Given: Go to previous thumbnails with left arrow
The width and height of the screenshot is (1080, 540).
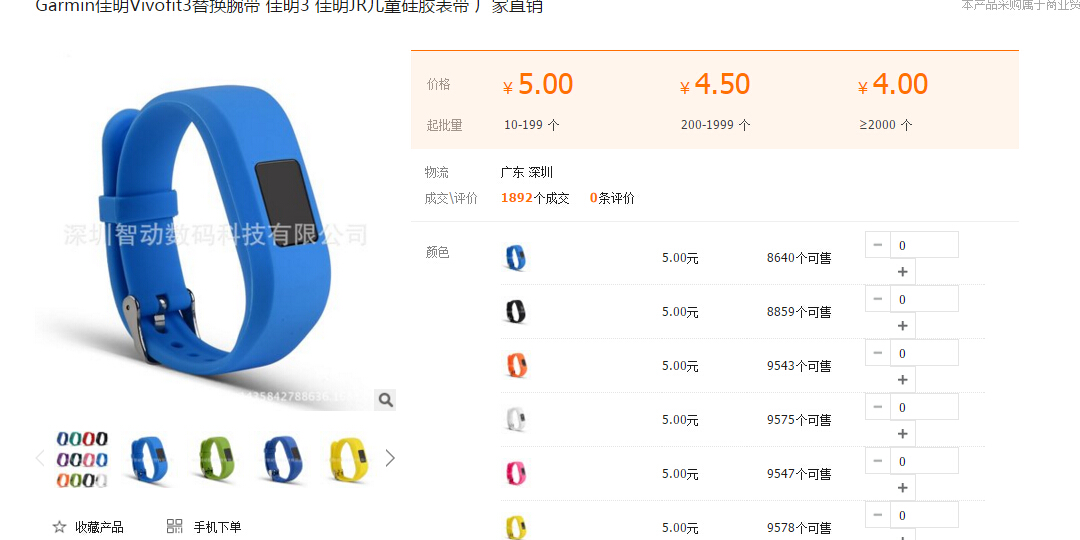Looking at the screenshot, I should click(x=40, y=458).
